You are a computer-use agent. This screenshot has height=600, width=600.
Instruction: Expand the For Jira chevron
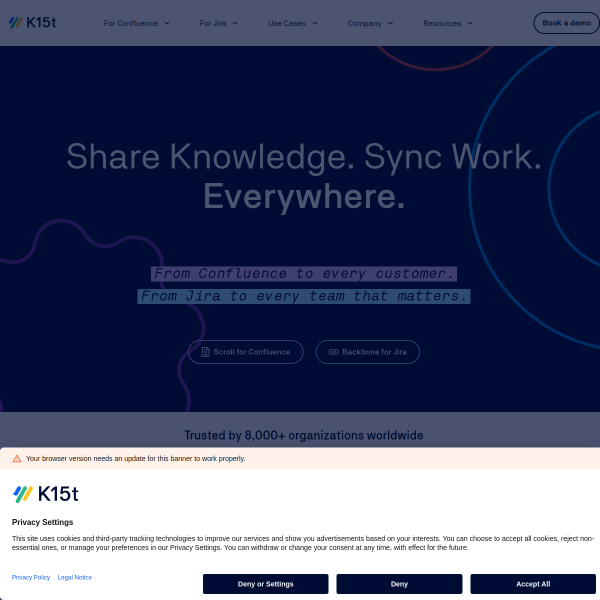(235, 23)
